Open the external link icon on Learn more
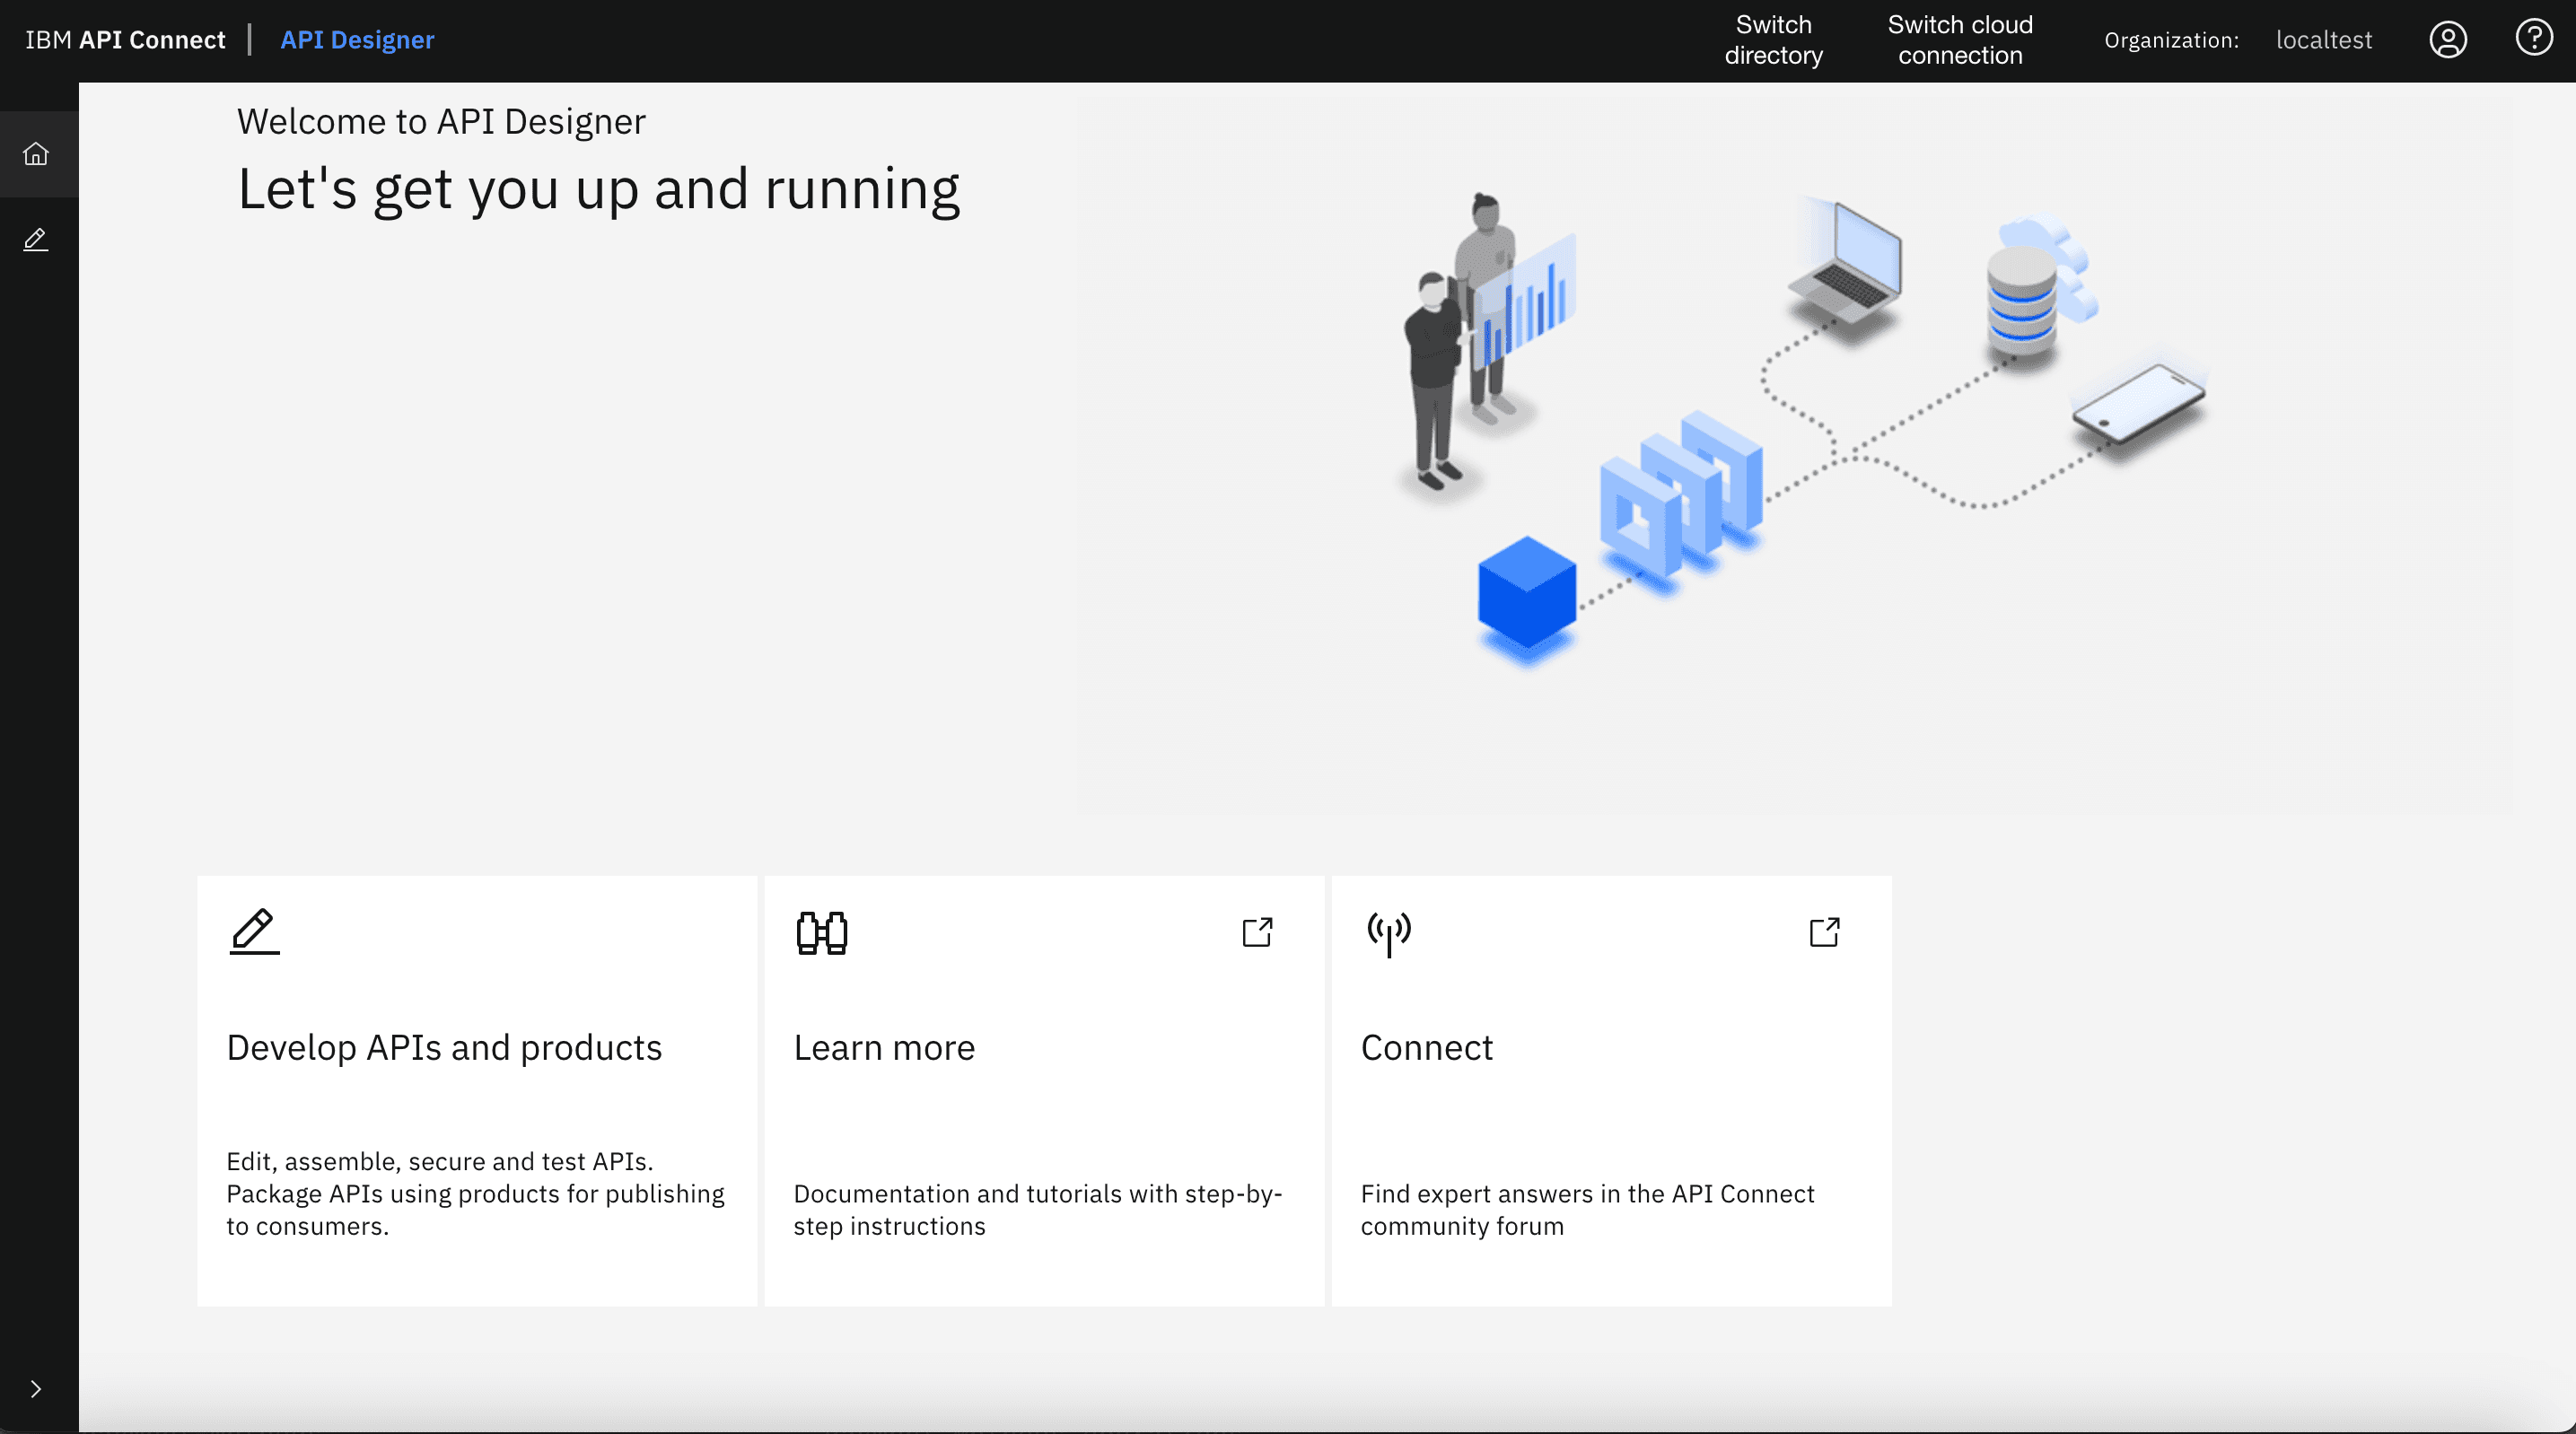Viewport: 2576px width, 1434px height. coord(1257,932)
